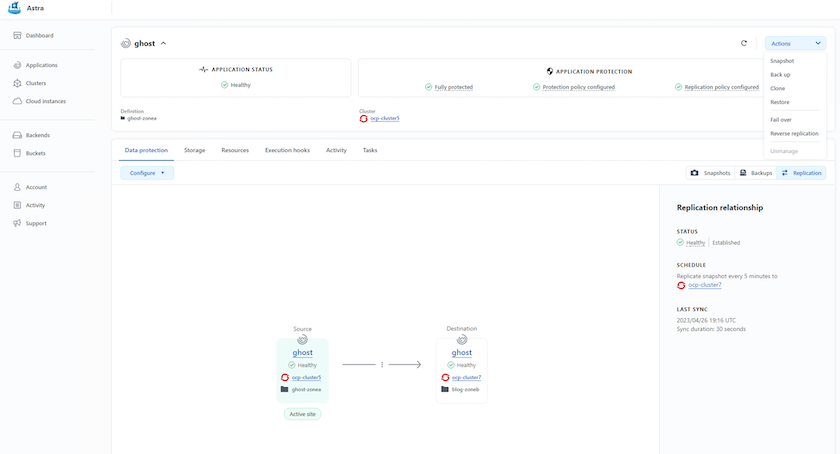The image size is (840, 454).
Task: Open the ocp-cluster5 link in source card
Action: pos(306,377)
